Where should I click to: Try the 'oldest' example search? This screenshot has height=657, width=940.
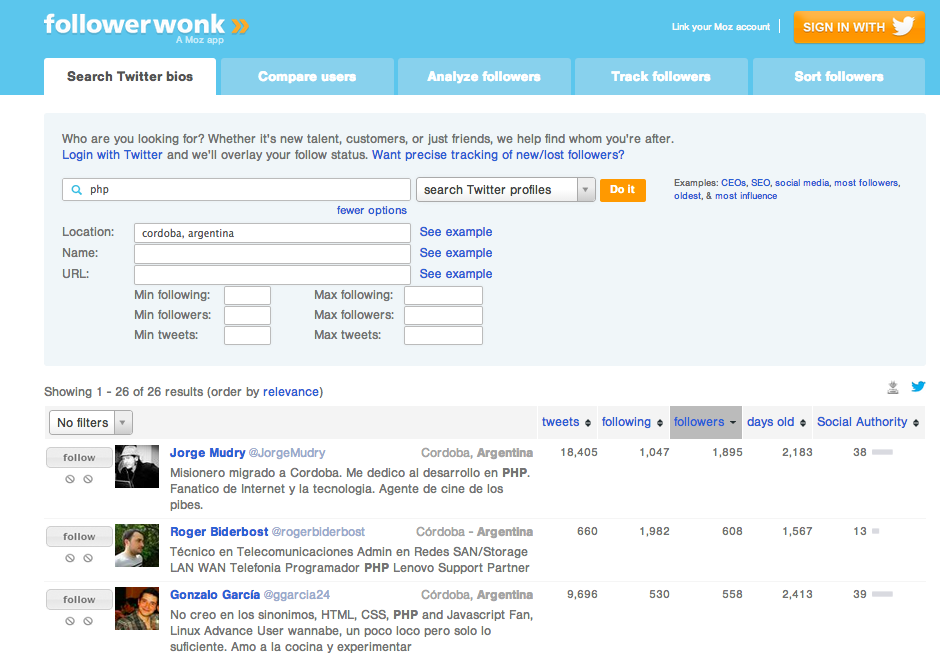(x=687, y=196)
